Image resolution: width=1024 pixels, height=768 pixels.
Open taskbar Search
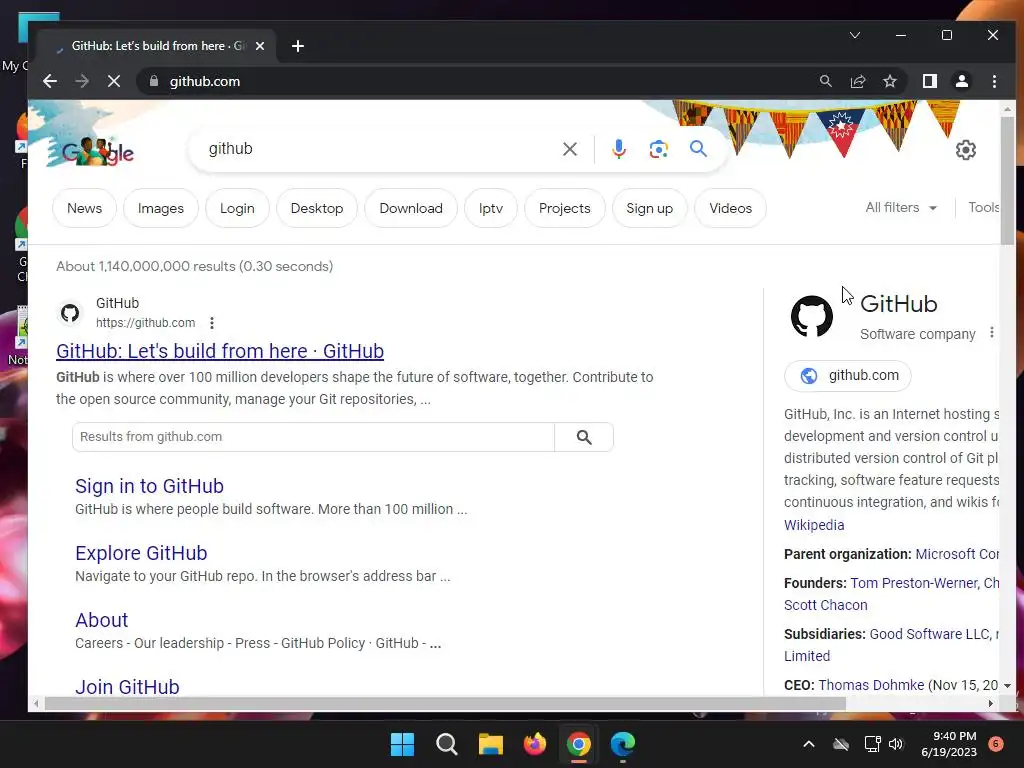click(447, 744)
